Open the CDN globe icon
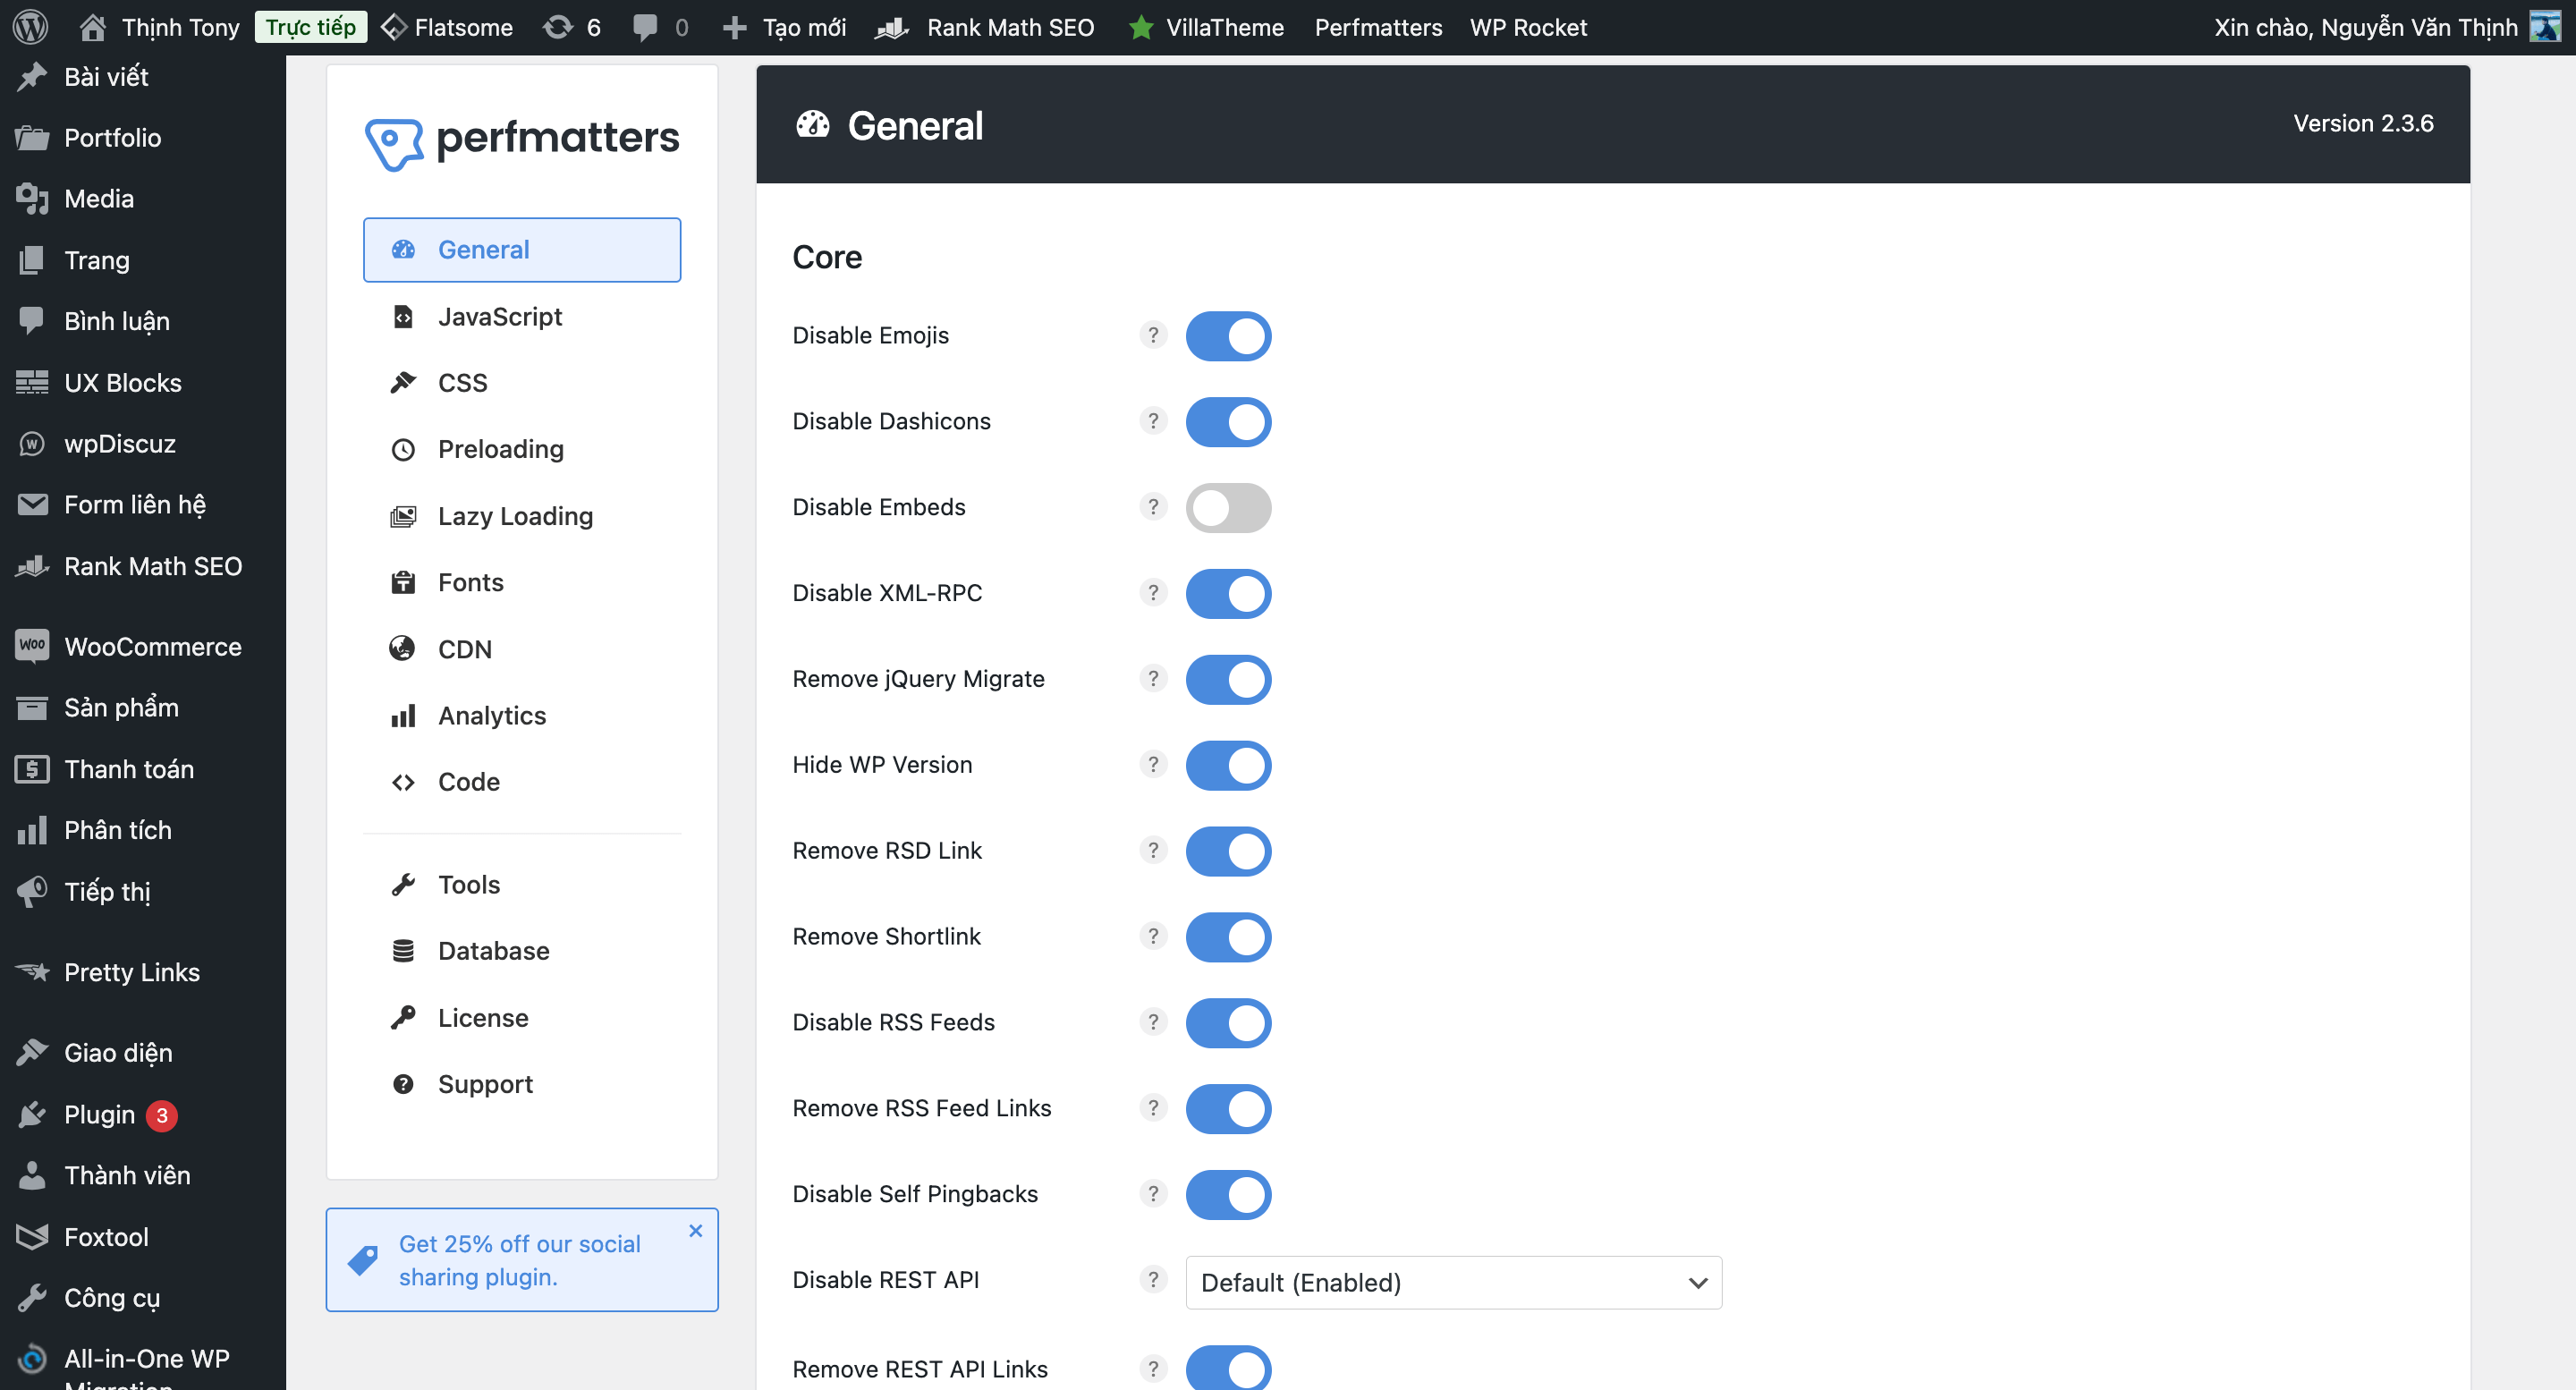 pyautogui.click(x=403, y=648)
